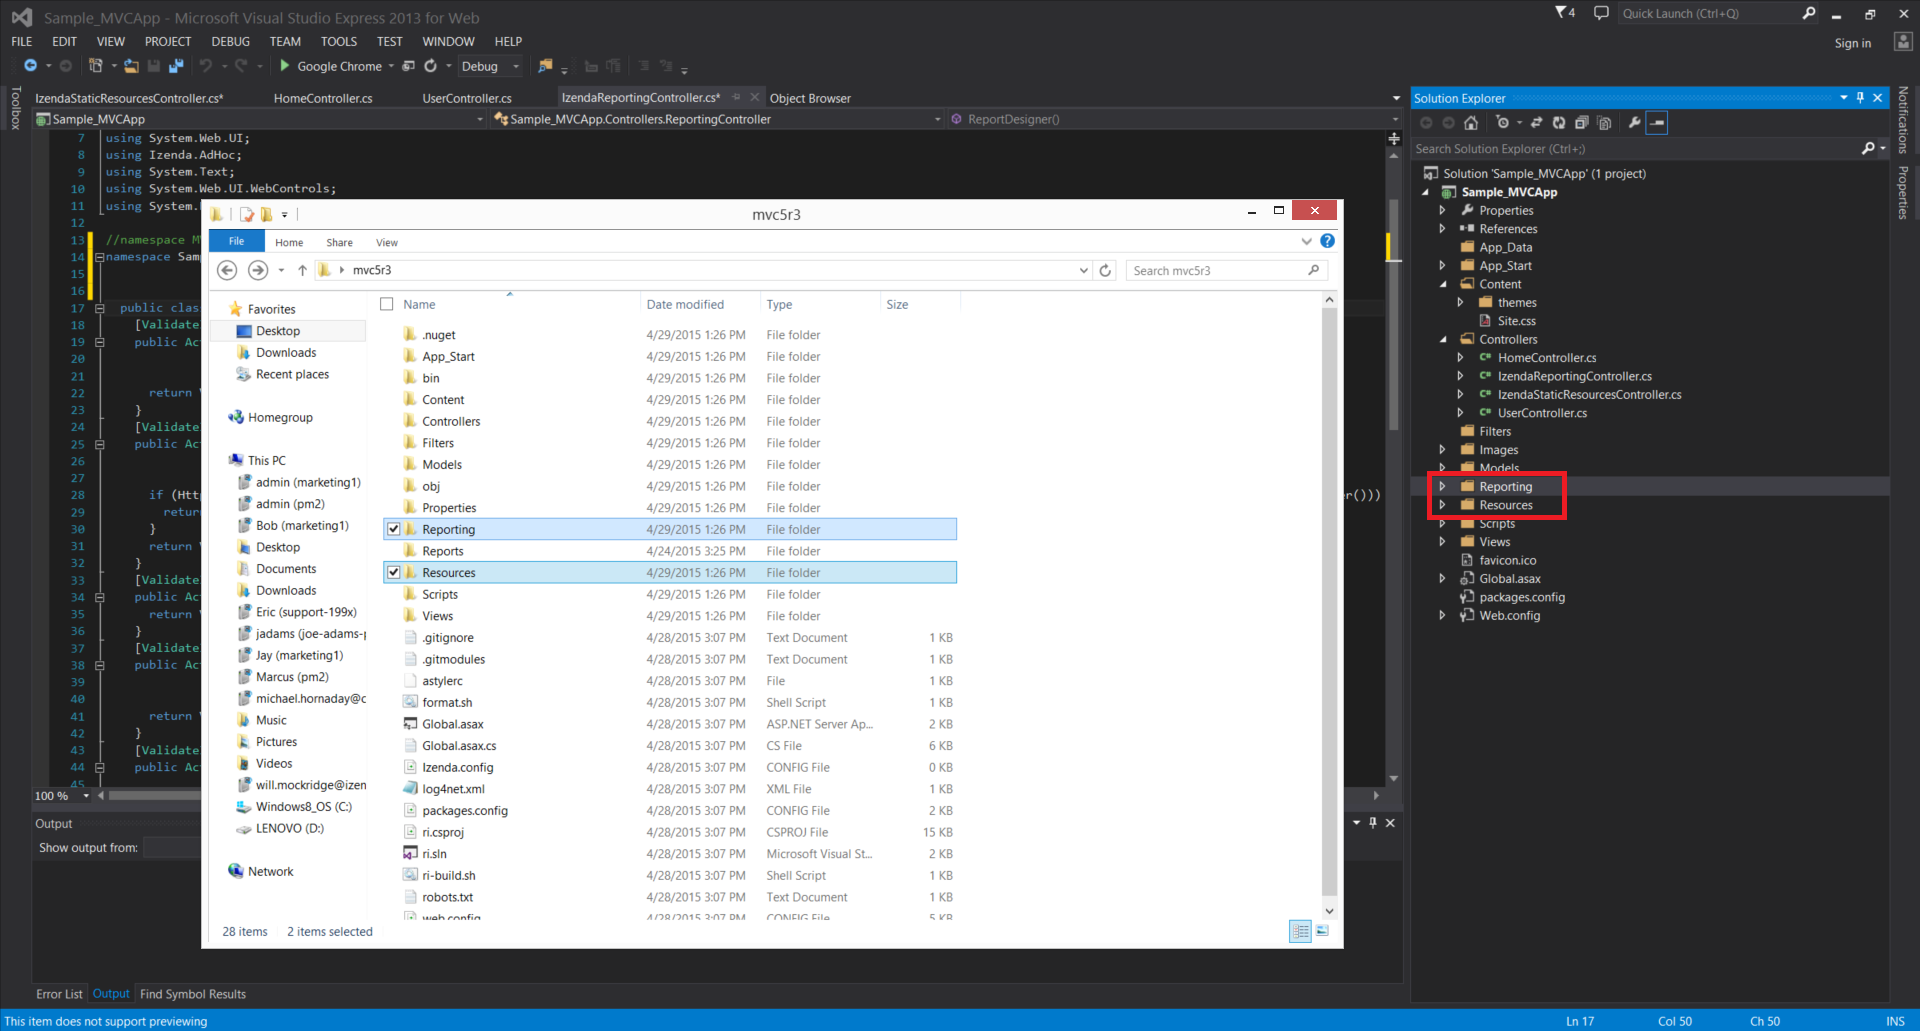Click the Find in Files toolbar icon
The height and width of the screenshot is (1031, 1920).
[x=545, y=66]
